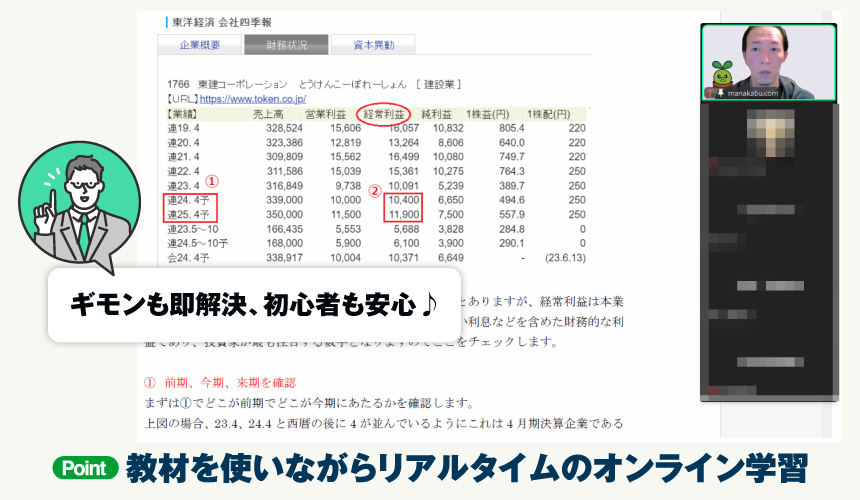Click the 売上高 column header
Viewport: 860px width, 500px height.
(x=268, y=114)
